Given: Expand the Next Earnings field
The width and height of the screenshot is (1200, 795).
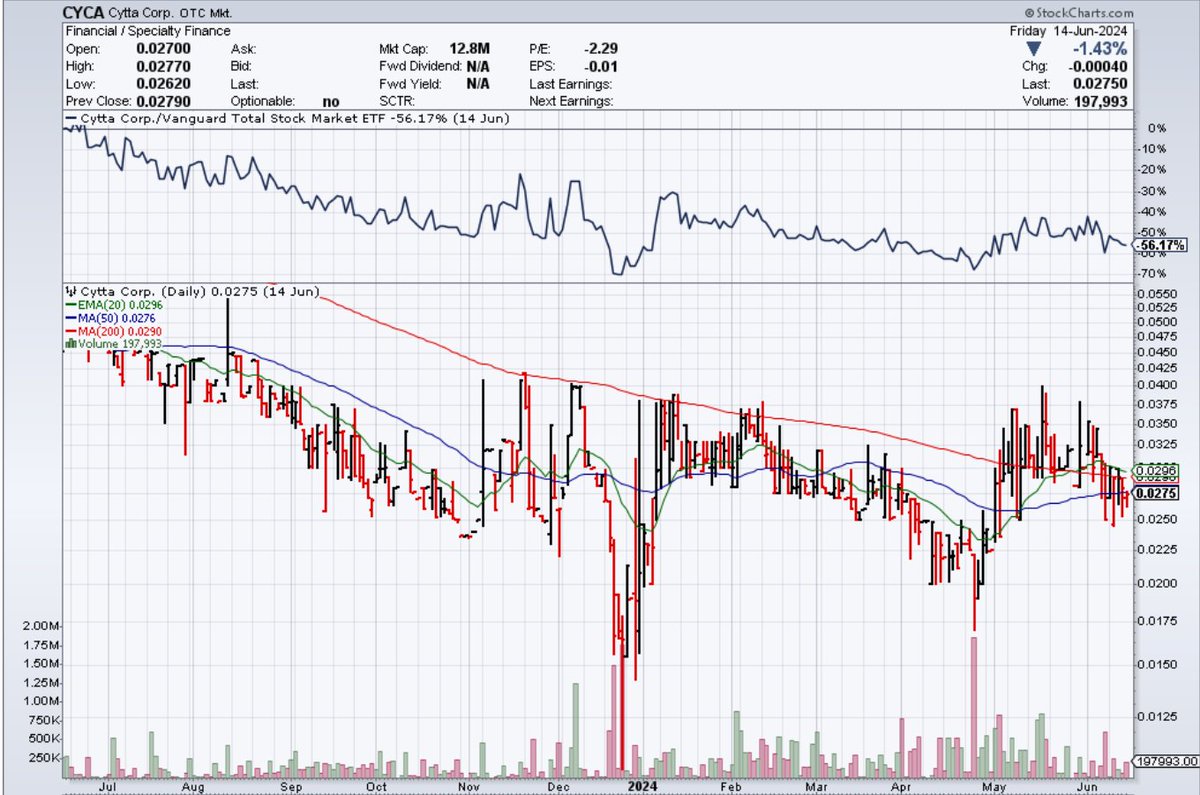Looking at the screenshot, I should coord(570,101).
